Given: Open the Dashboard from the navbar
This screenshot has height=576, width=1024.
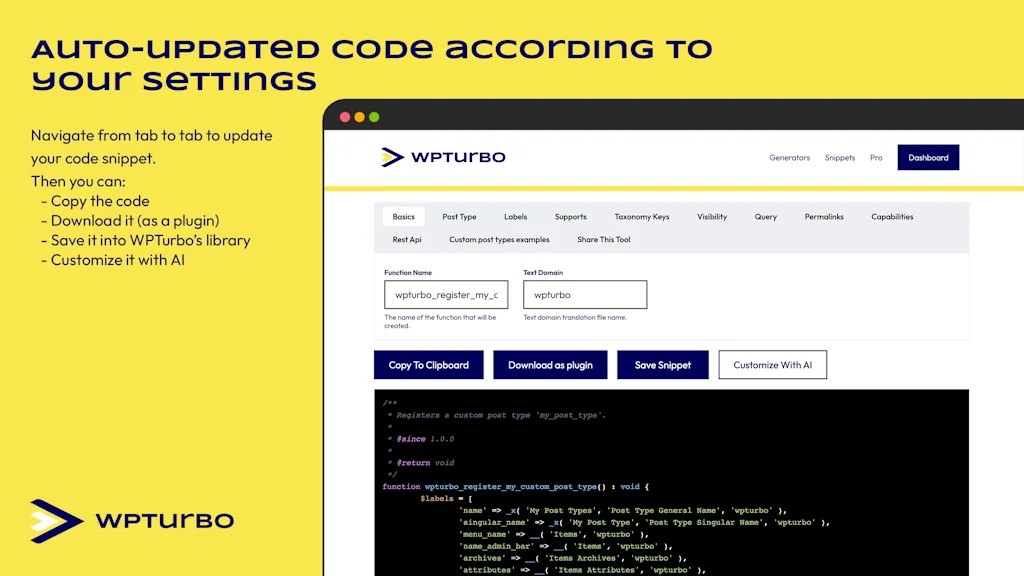Looking at the screenshot, I should click(x=928, y=157).
